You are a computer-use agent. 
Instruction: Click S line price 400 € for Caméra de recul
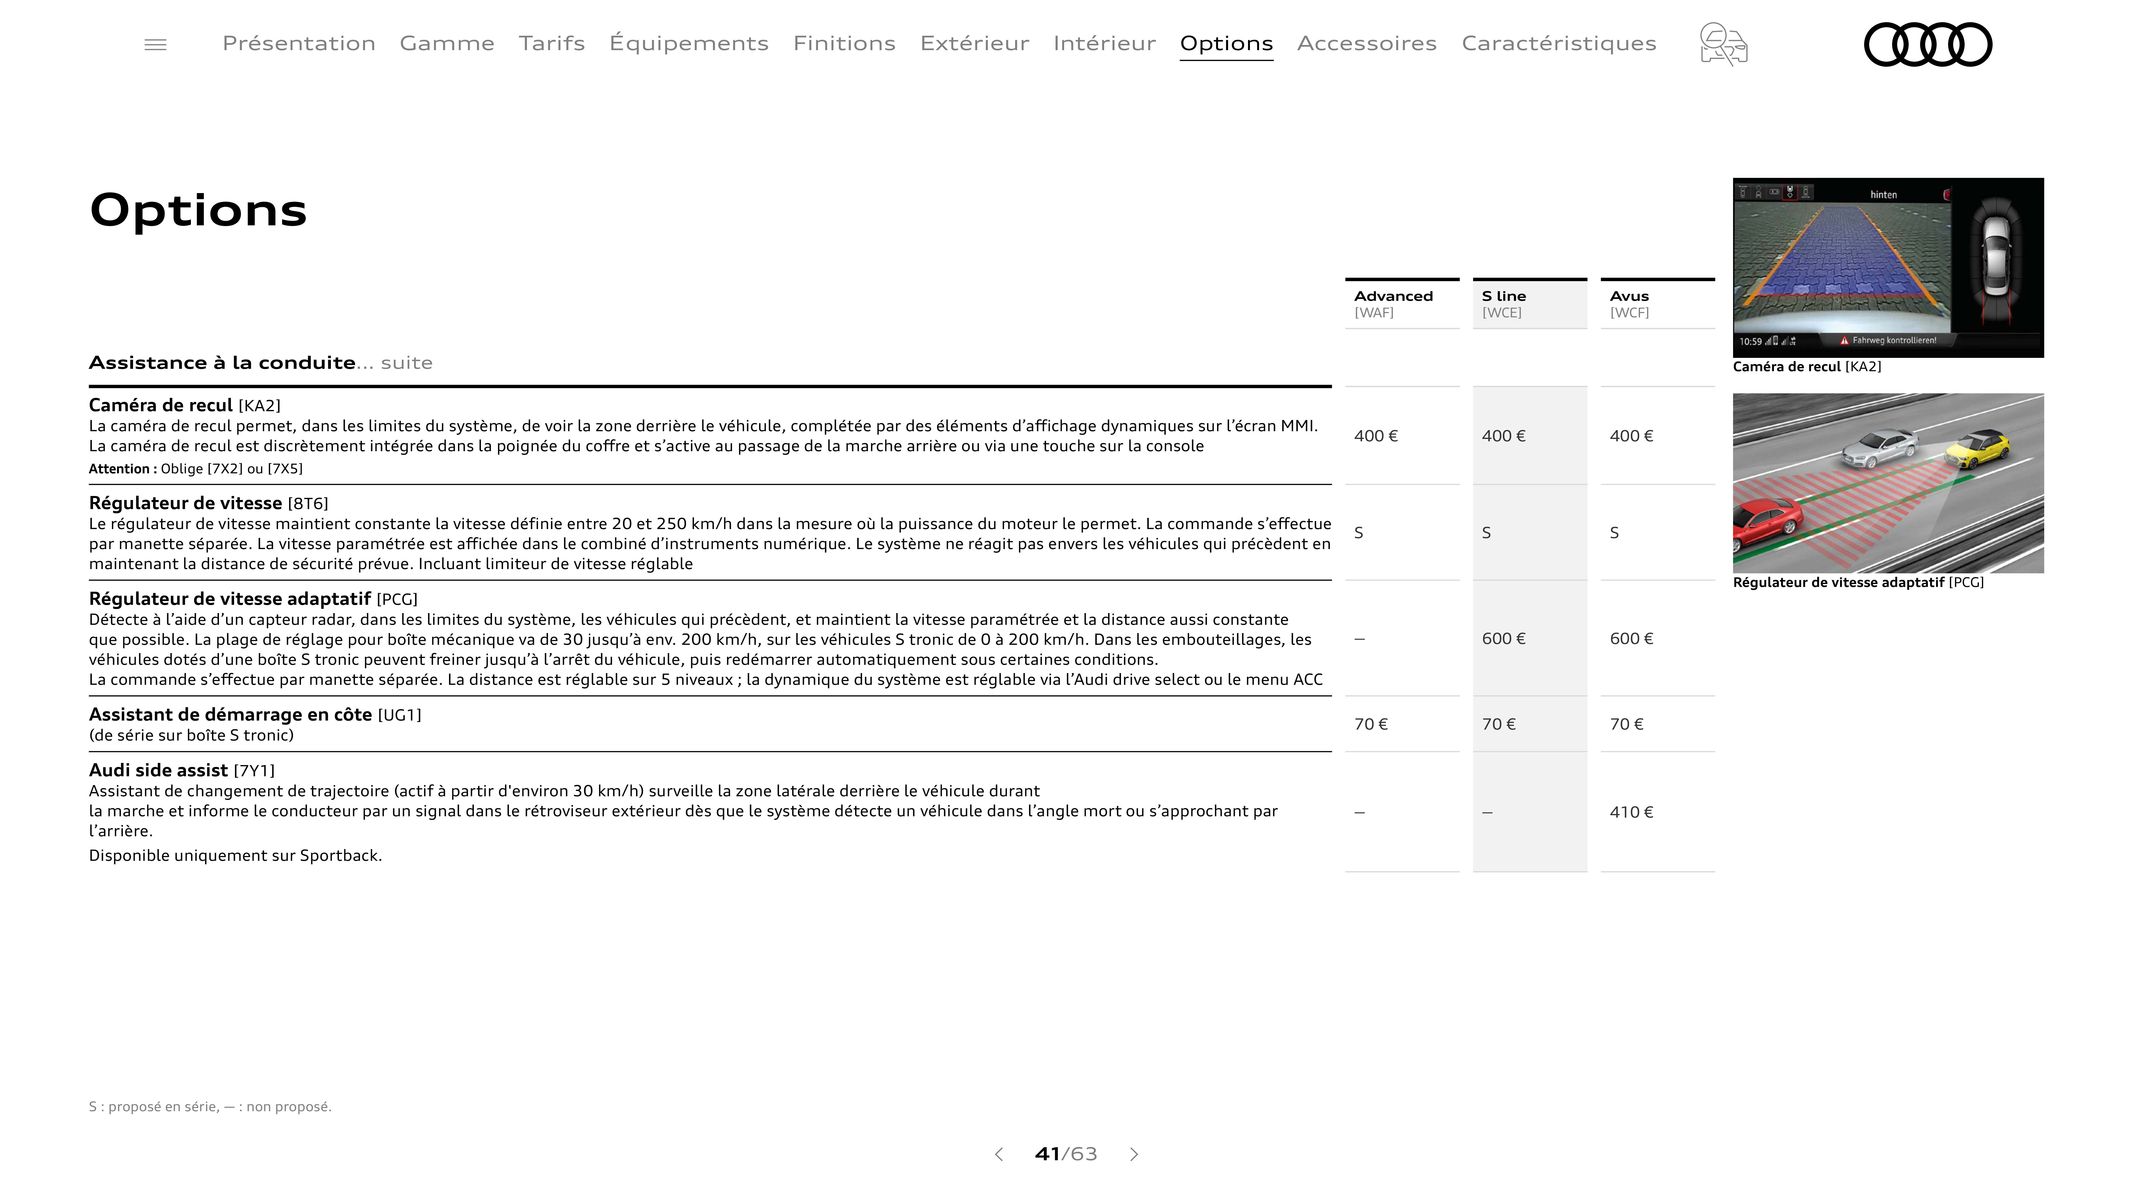1504,436
